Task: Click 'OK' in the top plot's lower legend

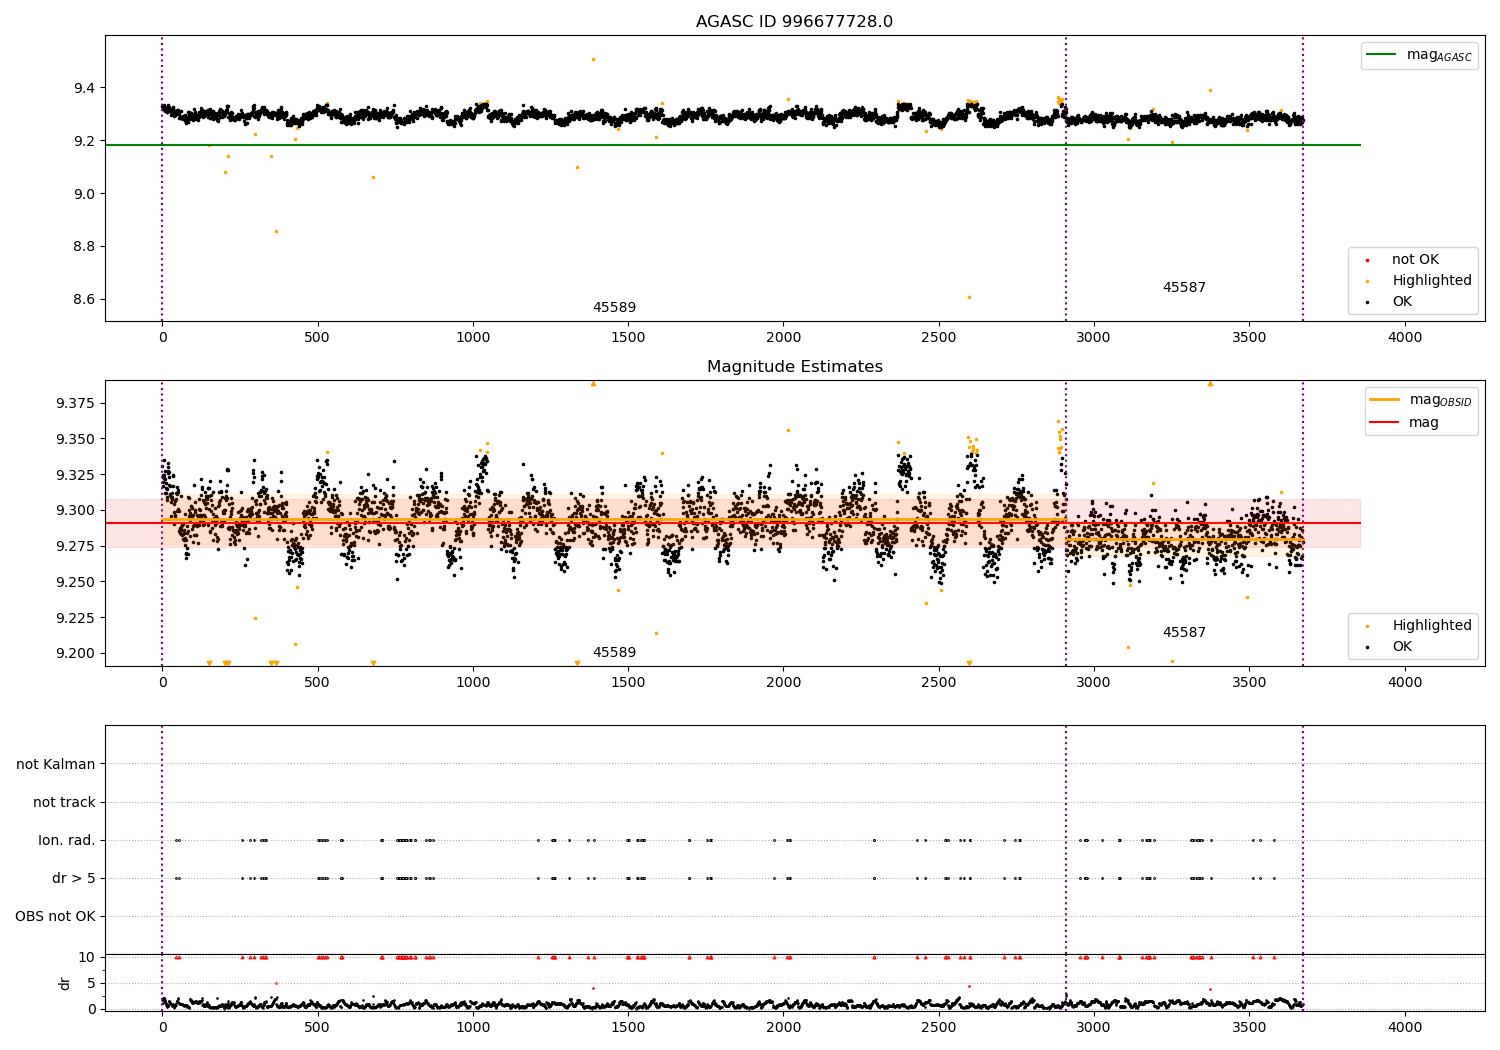Action: 1402,302
